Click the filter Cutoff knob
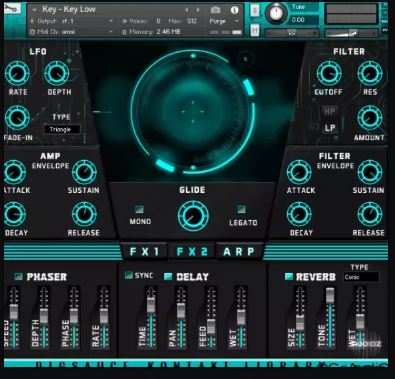This screenshot has height=379, width=395. click(x=329, y=74)
